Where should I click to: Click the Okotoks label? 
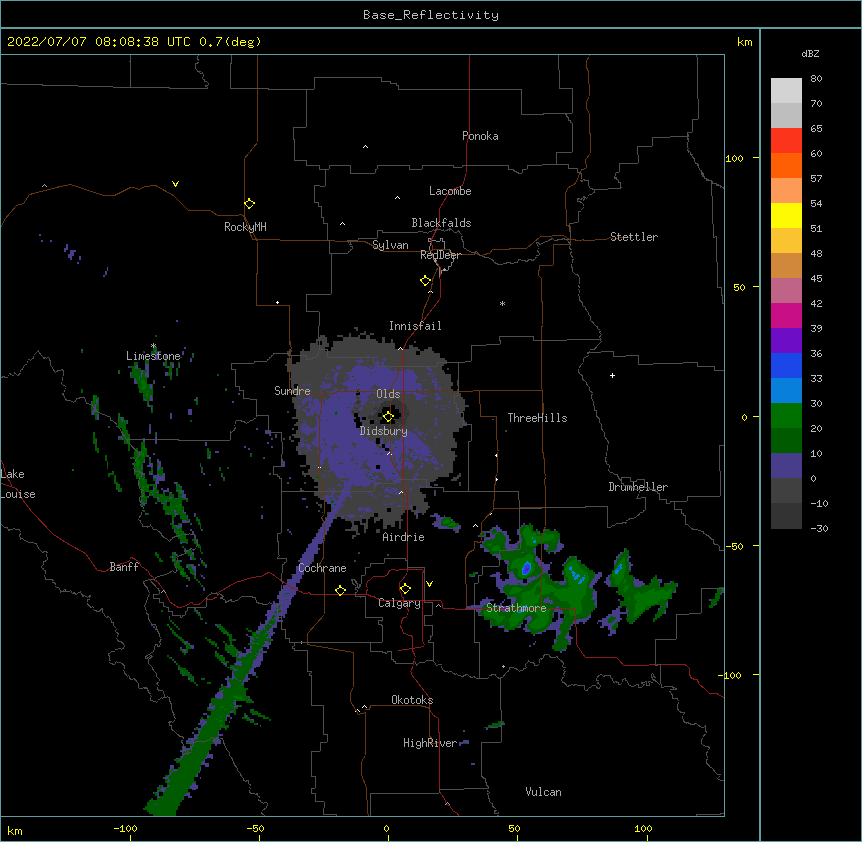tap(412, 700)
